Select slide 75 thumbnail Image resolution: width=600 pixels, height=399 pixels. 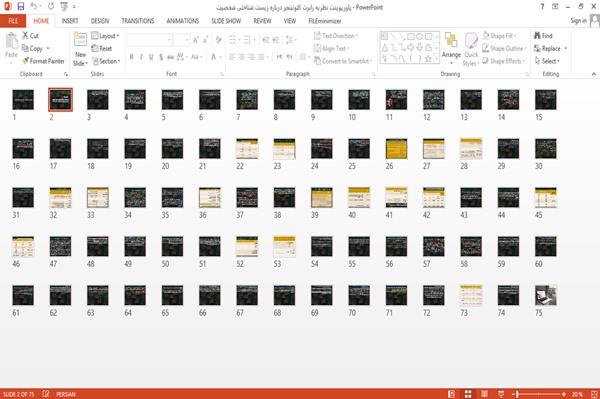[546, 295]
